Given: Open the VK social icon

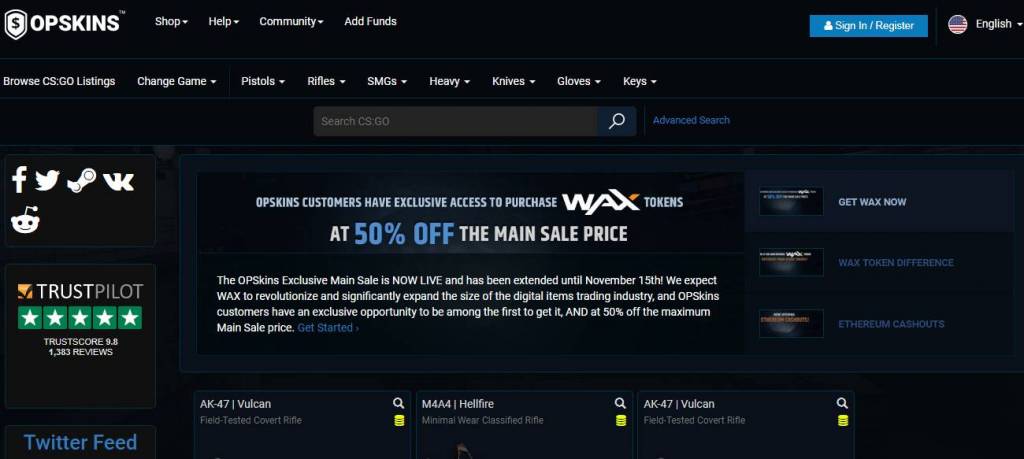Looking at the screenshot, I should coord(118,182).
